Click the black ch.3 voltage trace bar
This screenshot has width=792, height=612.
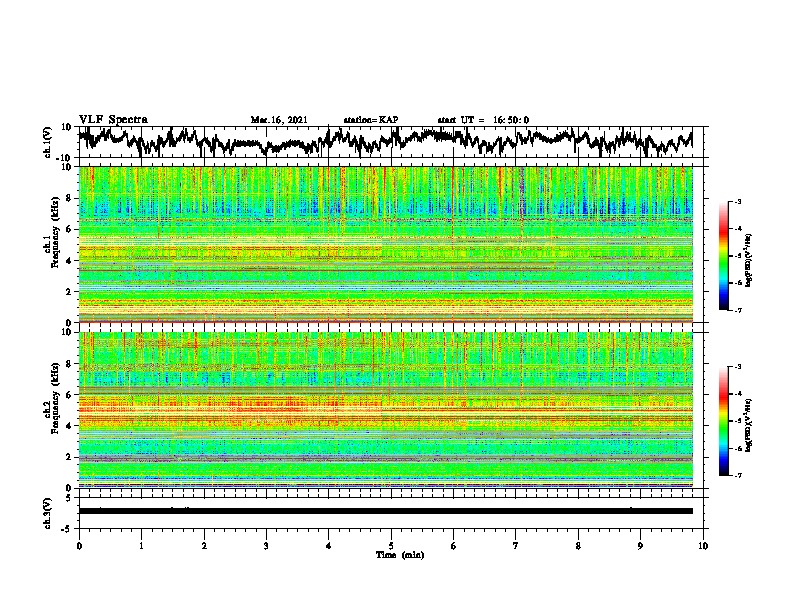[385, 511]
